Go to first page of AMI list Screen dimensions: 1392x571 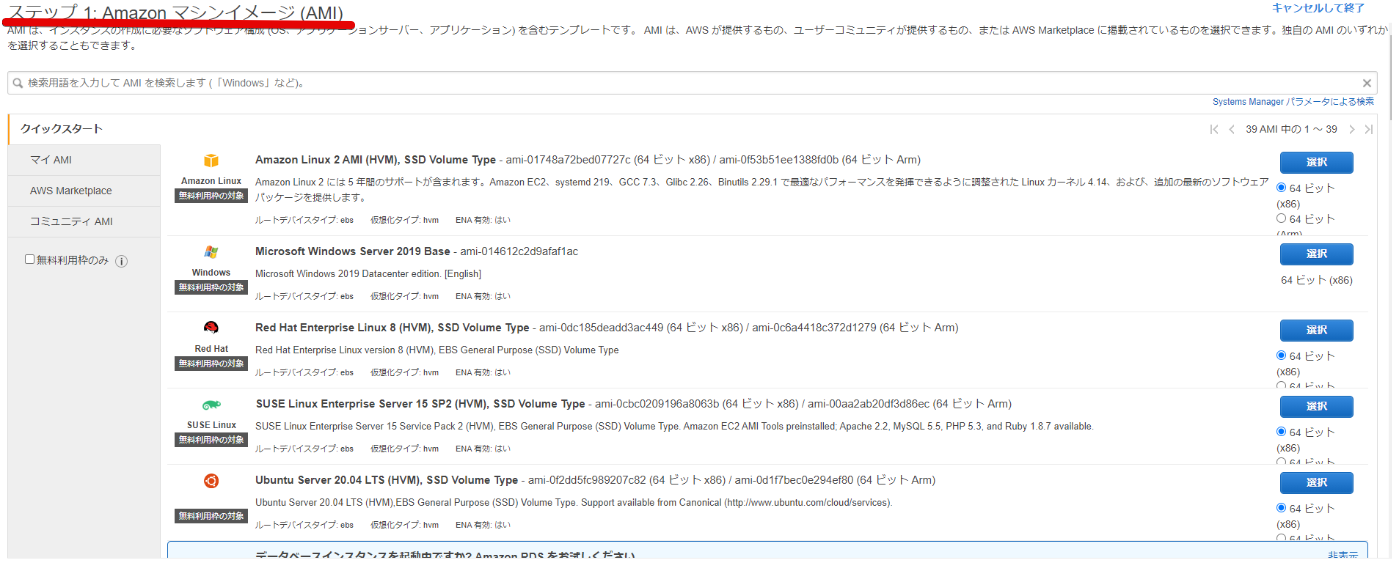[1214, 129]
